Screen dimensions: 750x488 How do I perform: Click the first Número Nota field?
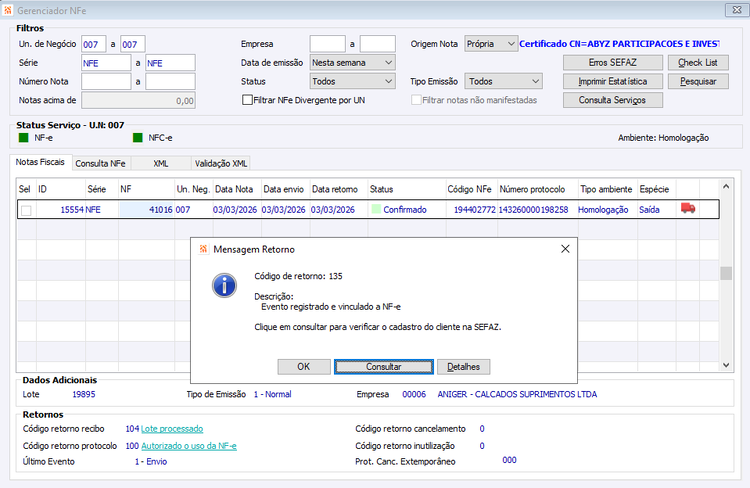tap(106, 81)
